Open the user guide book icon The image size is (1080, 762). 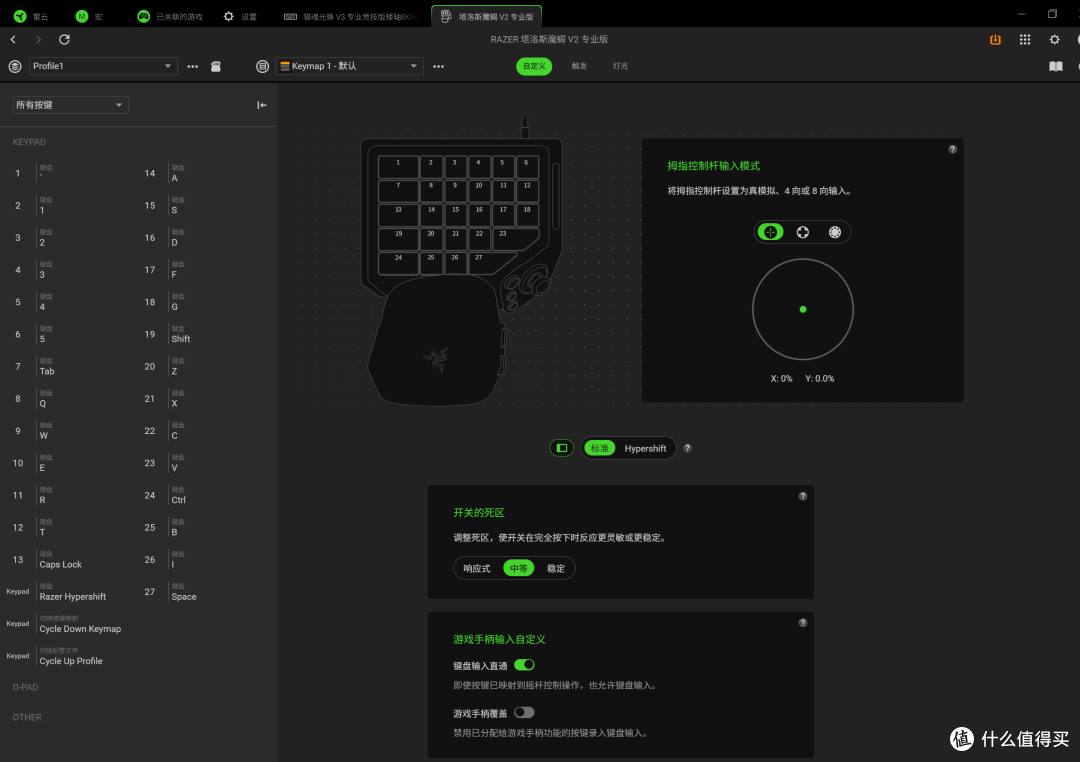coord(1056,66)
